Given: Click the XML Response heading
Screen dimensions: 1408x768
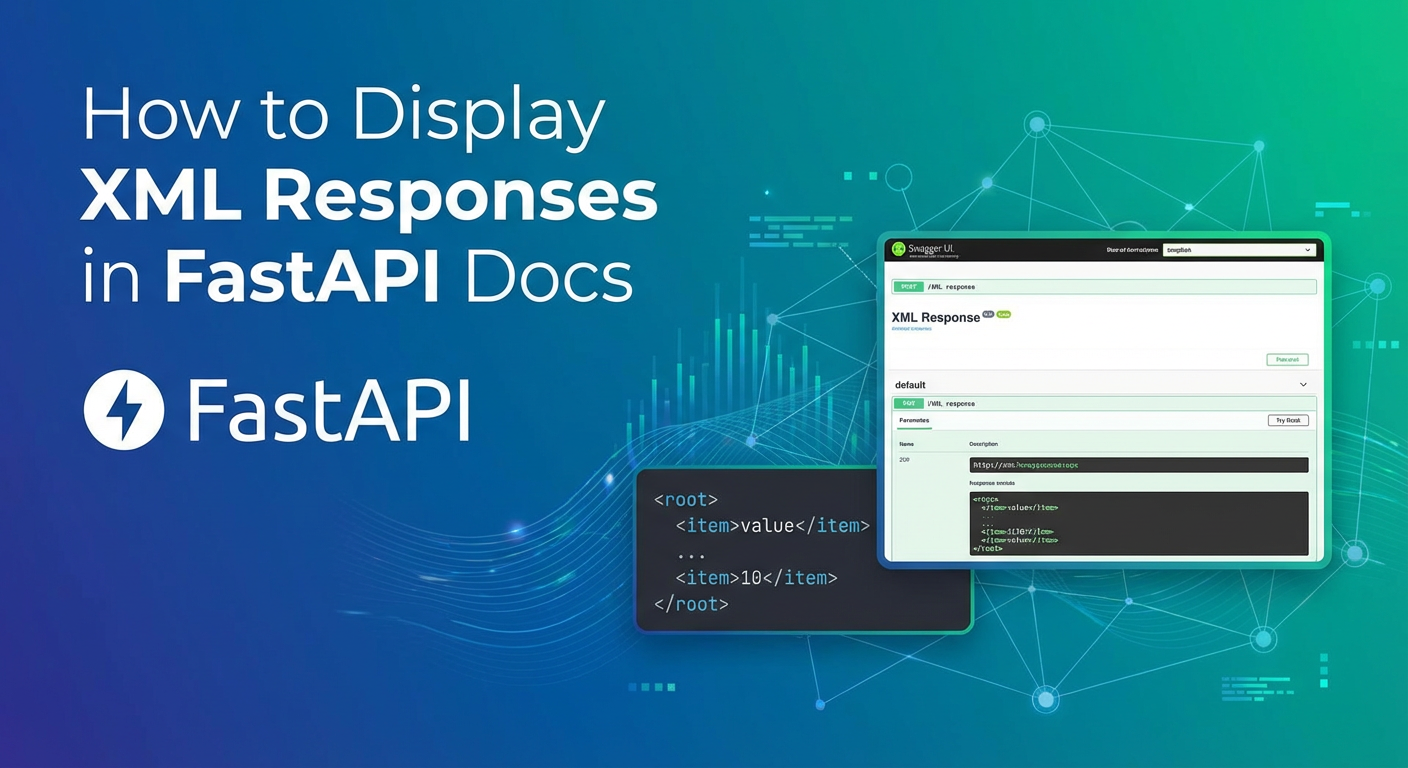Looking at the screenshot, I should pos(935,318).
